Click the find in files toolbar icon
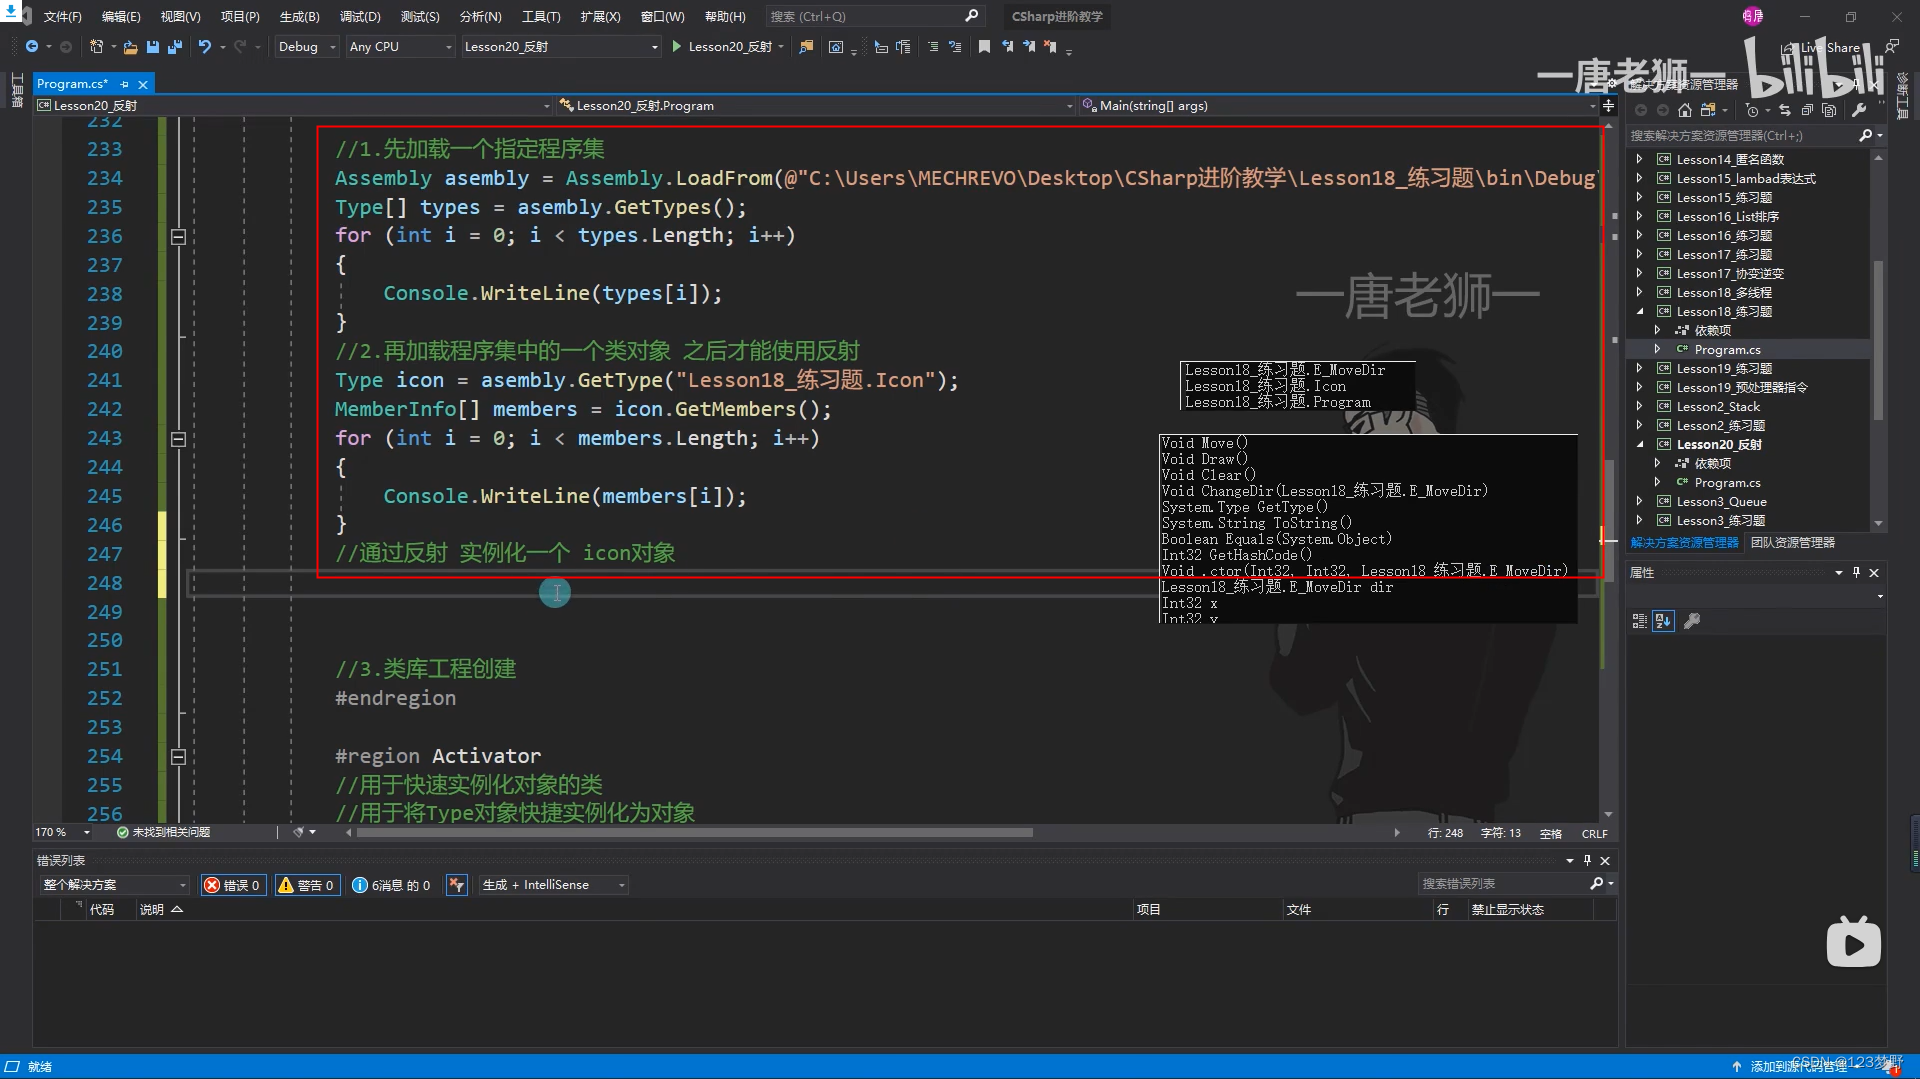The image size is (1920, 1079). tap(806, 47)
